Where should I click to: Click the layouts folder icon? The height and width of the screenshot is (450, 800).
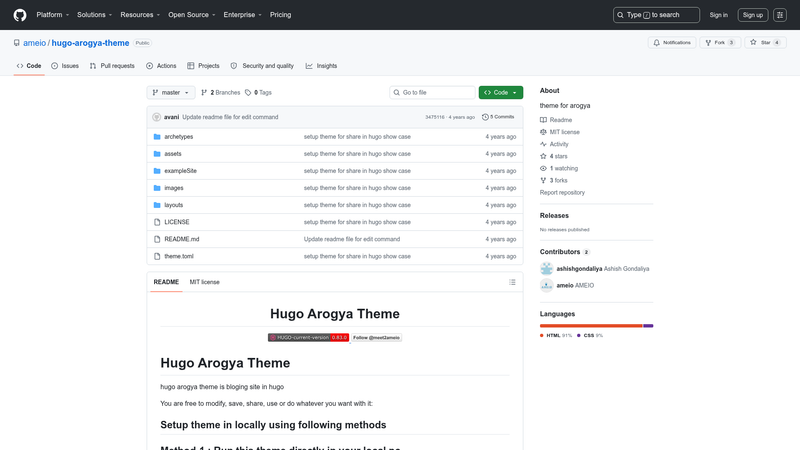tap(157, 205)
